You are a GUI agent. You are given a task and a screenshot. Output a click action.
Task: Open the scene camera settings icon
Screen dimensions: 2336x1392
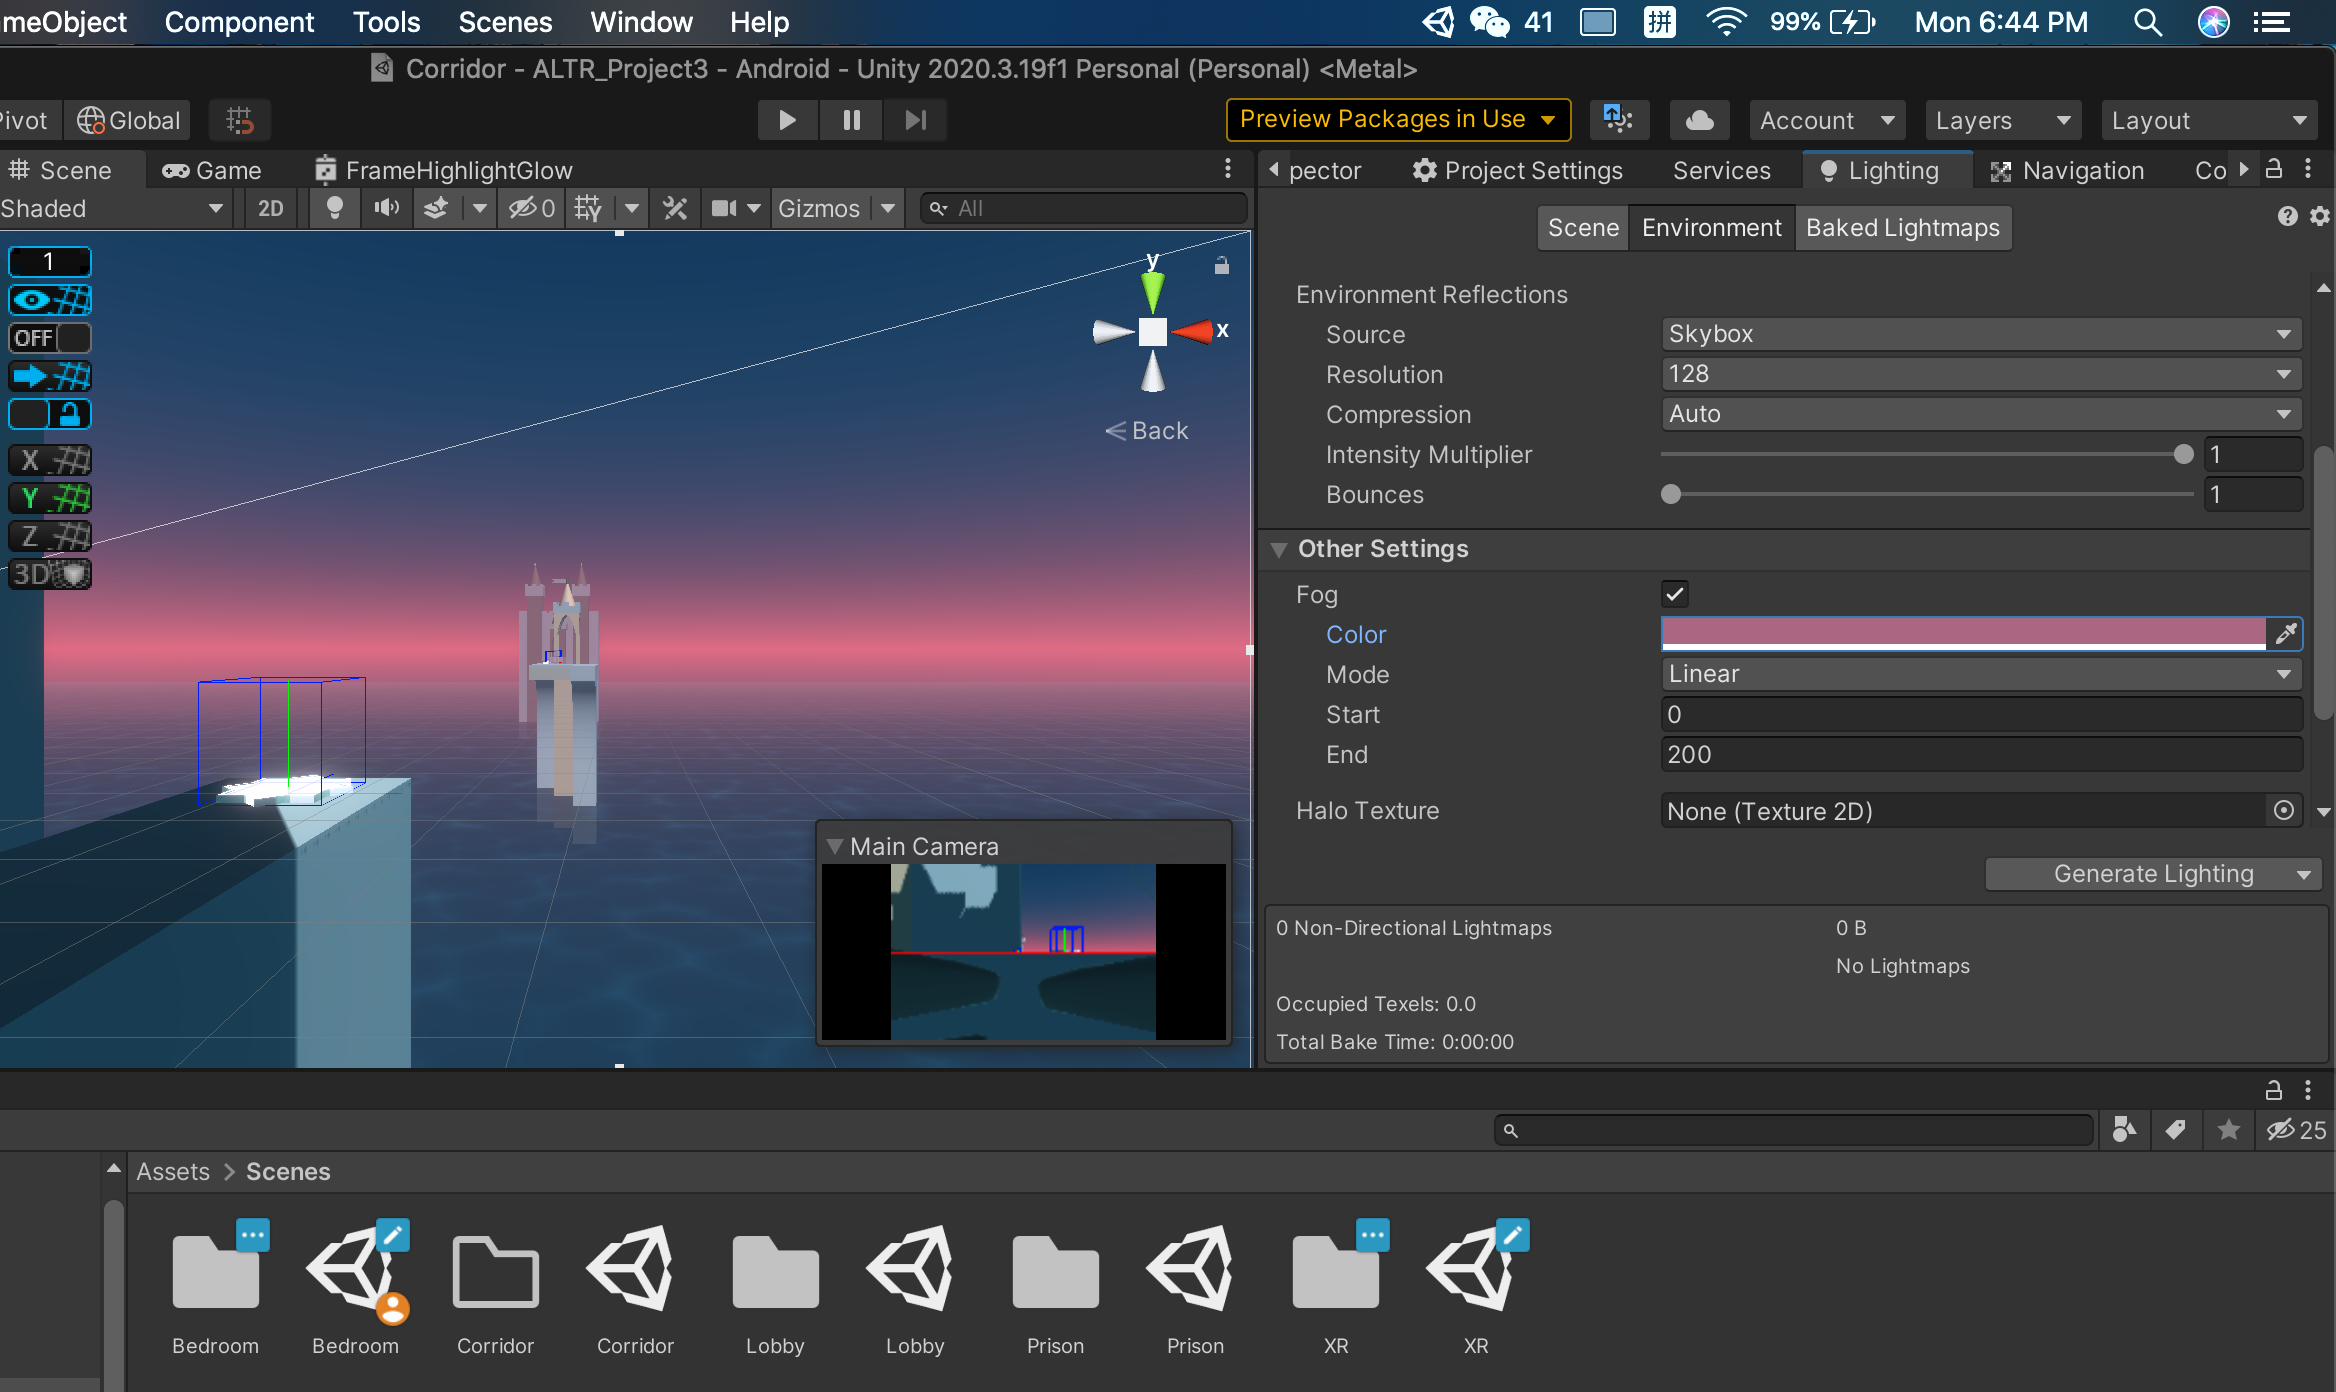[x=724, y=208]
